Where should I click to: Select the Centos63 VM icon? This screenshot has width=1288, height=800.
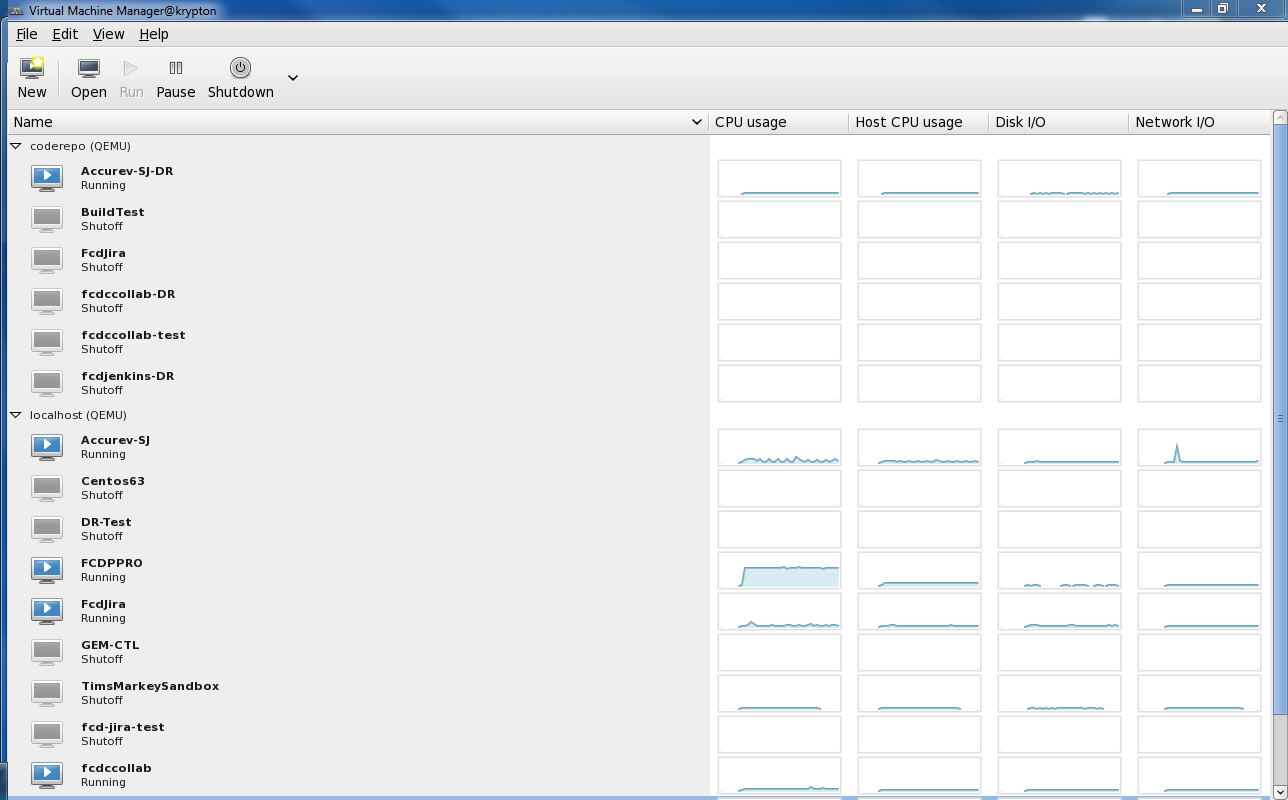pos(47,488)
